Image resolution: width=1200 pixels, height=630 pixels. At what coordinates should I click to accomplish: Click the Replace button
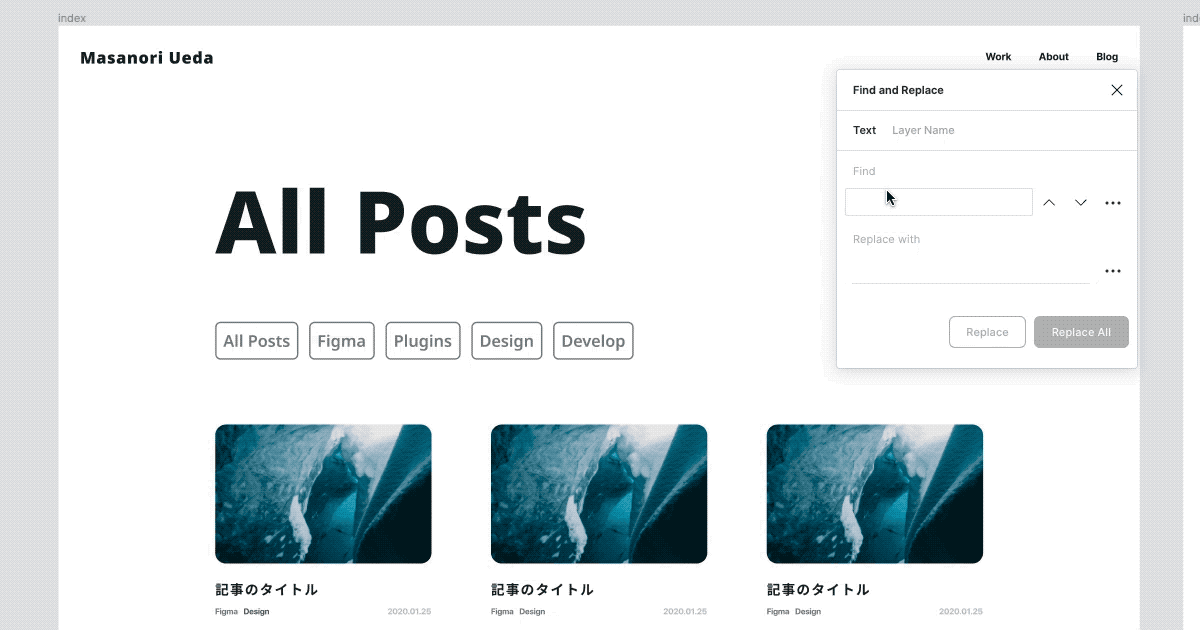click(987, 332)
